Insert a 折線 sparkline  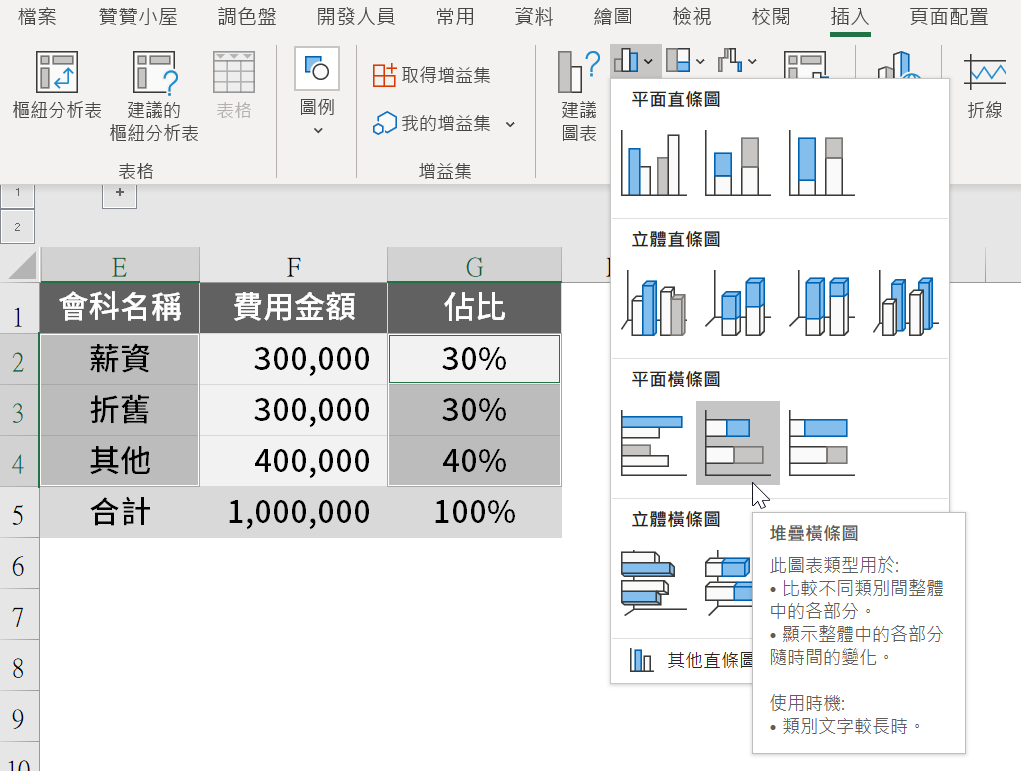coord(985,85)
